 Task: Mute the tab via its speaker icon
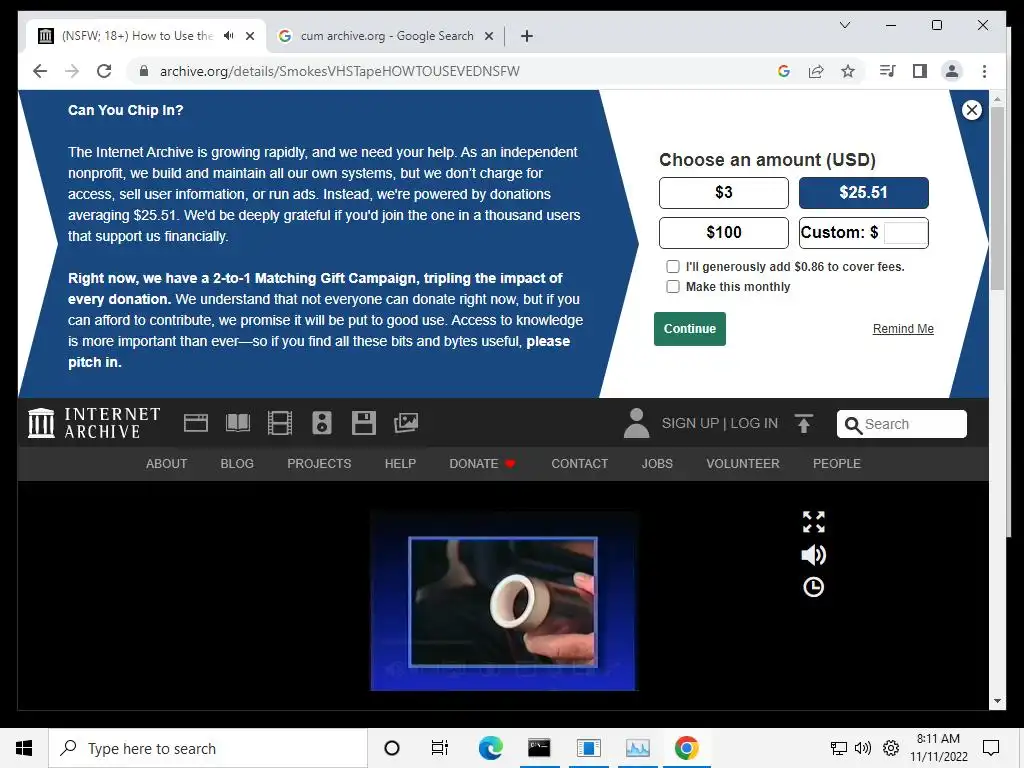229,35
